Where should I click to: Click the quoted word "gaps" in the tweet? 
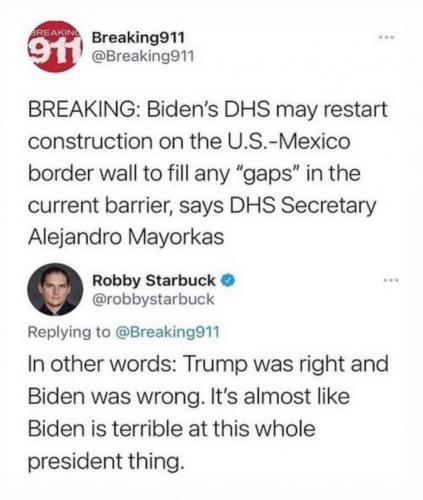pos(269,174)
